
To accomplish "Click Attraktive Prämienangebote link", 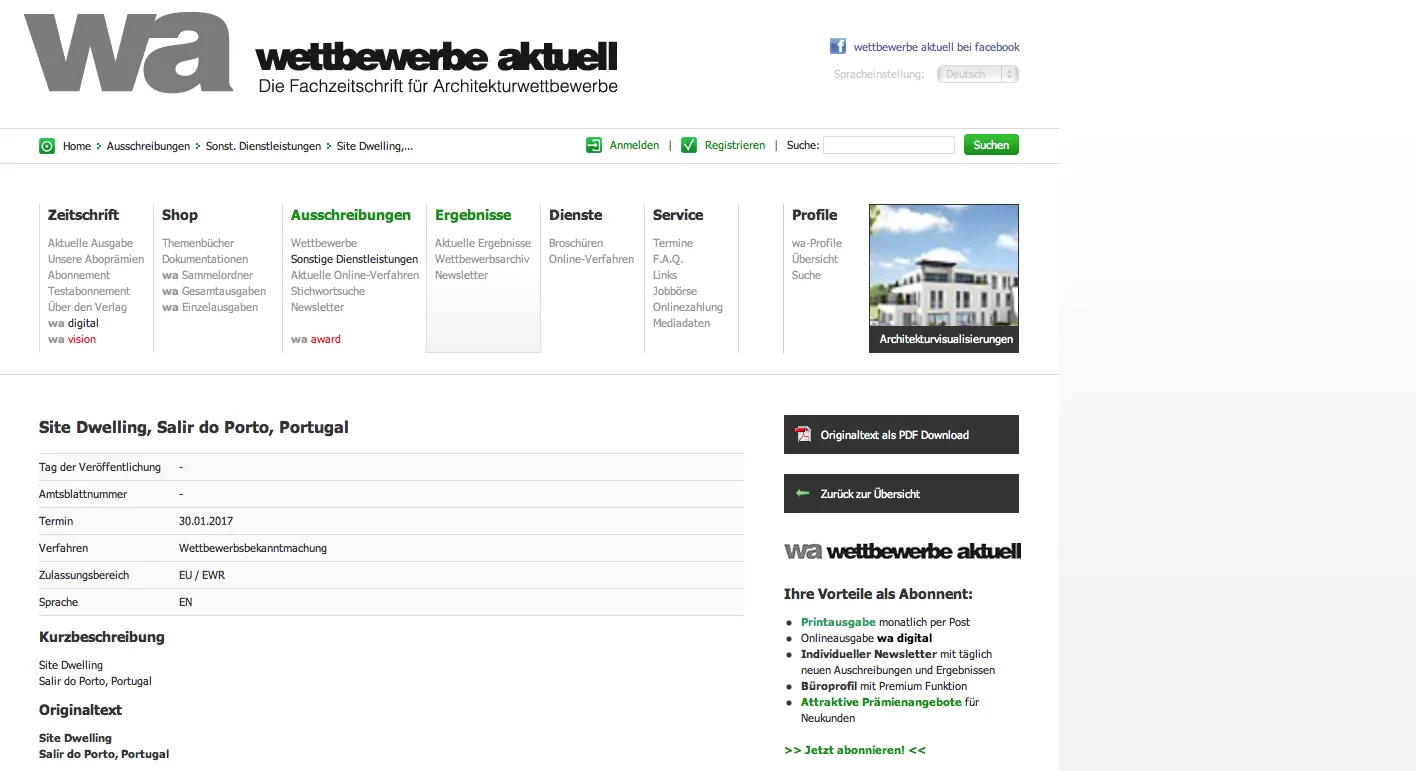I will tap(881, 702).
